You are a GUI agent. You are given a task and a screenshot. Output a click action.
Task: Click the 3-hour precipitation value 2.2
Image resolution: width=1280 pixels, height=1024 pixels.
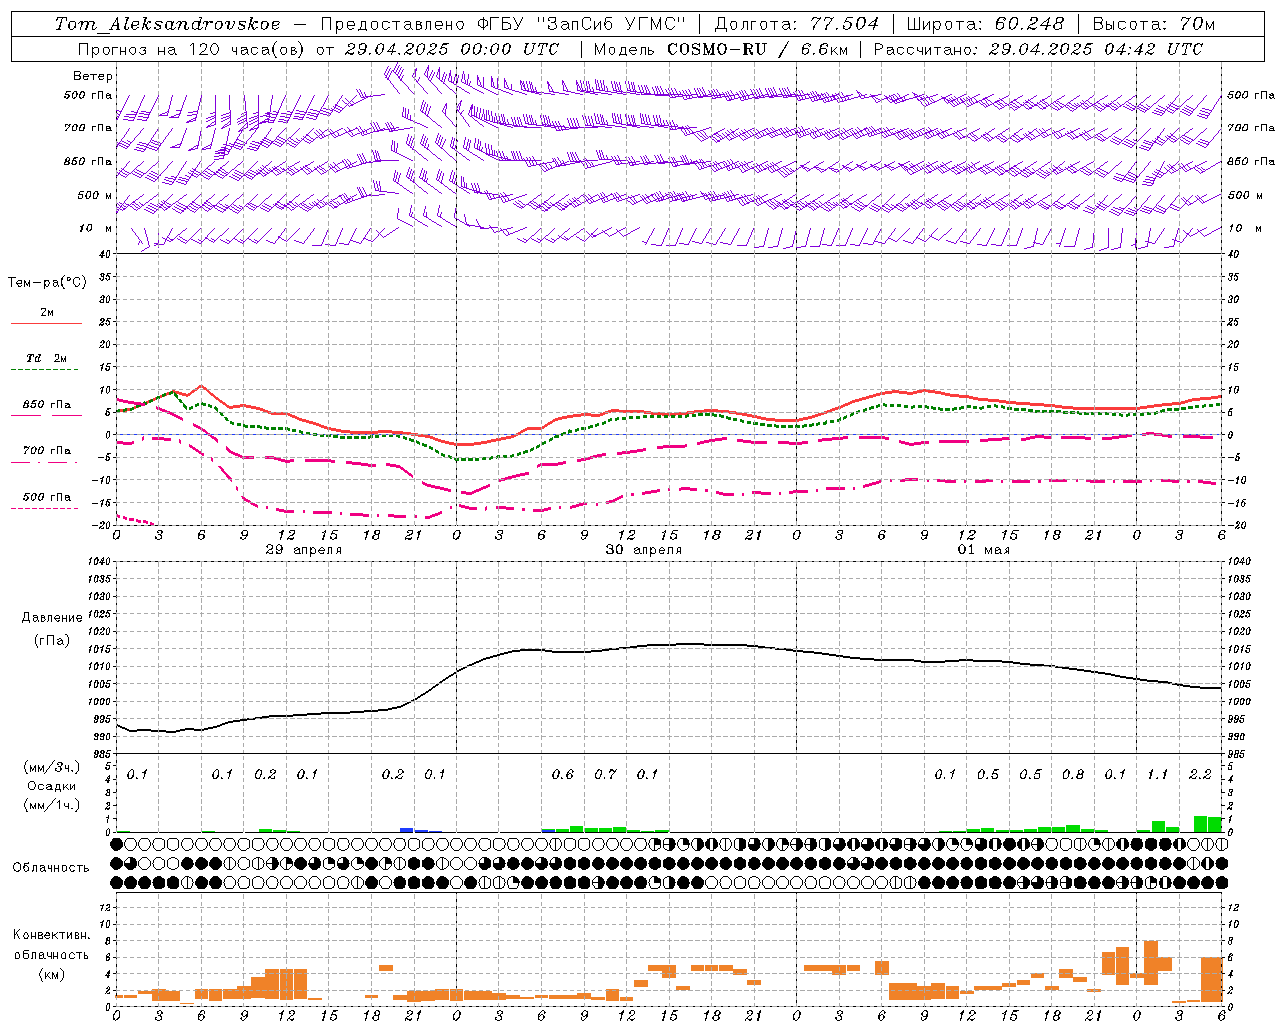(x=1200, y=775)
